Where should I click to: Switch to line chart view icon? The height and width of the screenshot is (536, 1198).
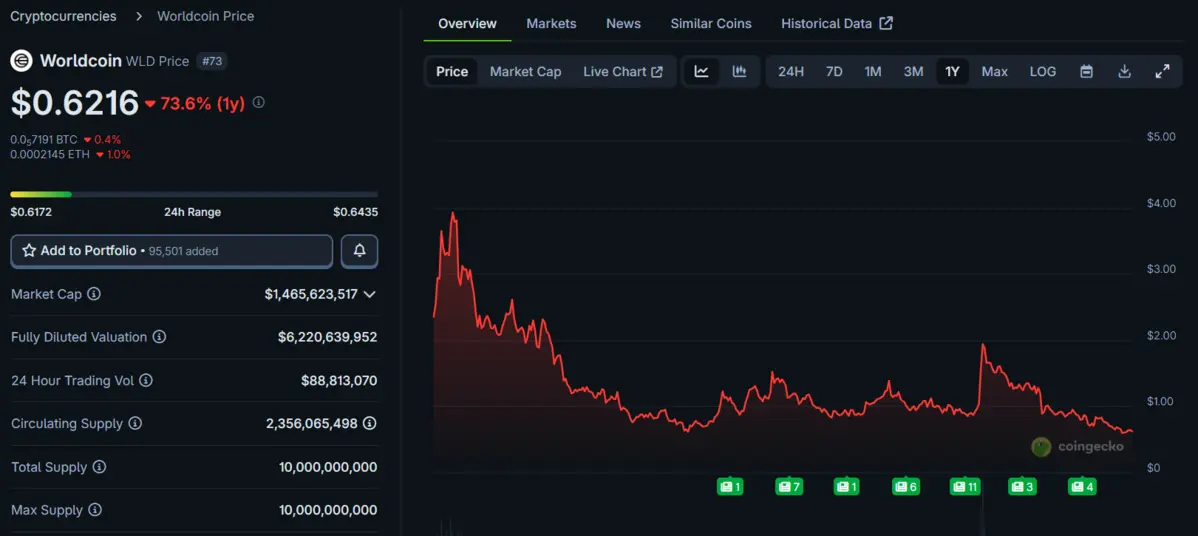(701, 71)
